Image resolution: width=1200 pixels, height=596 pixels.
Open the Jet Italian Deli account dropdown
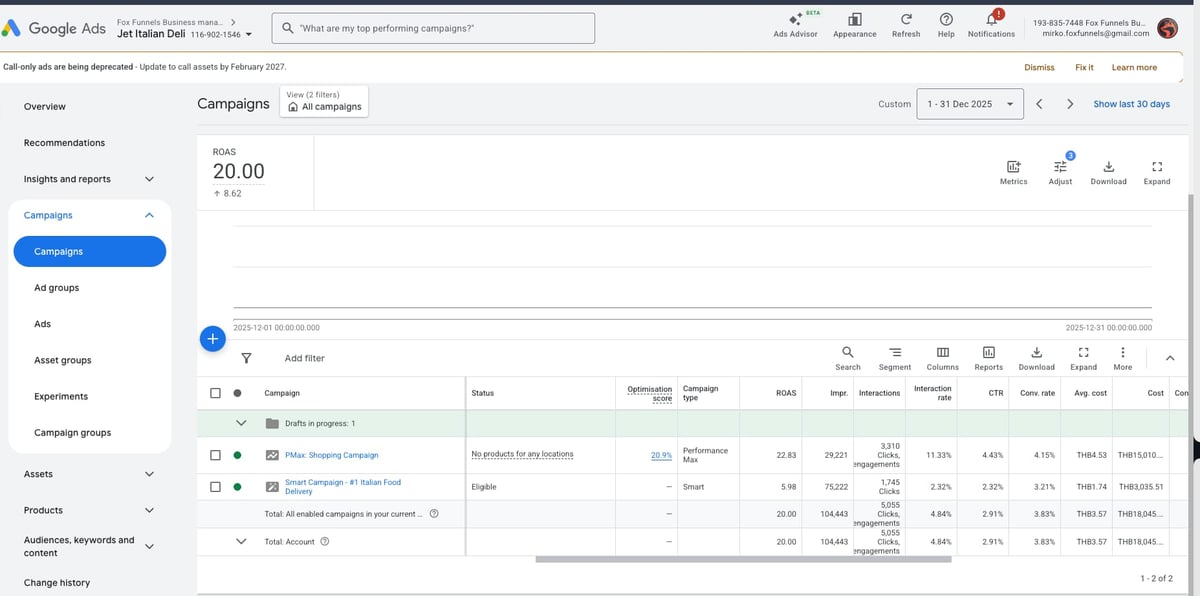point(184,34)
